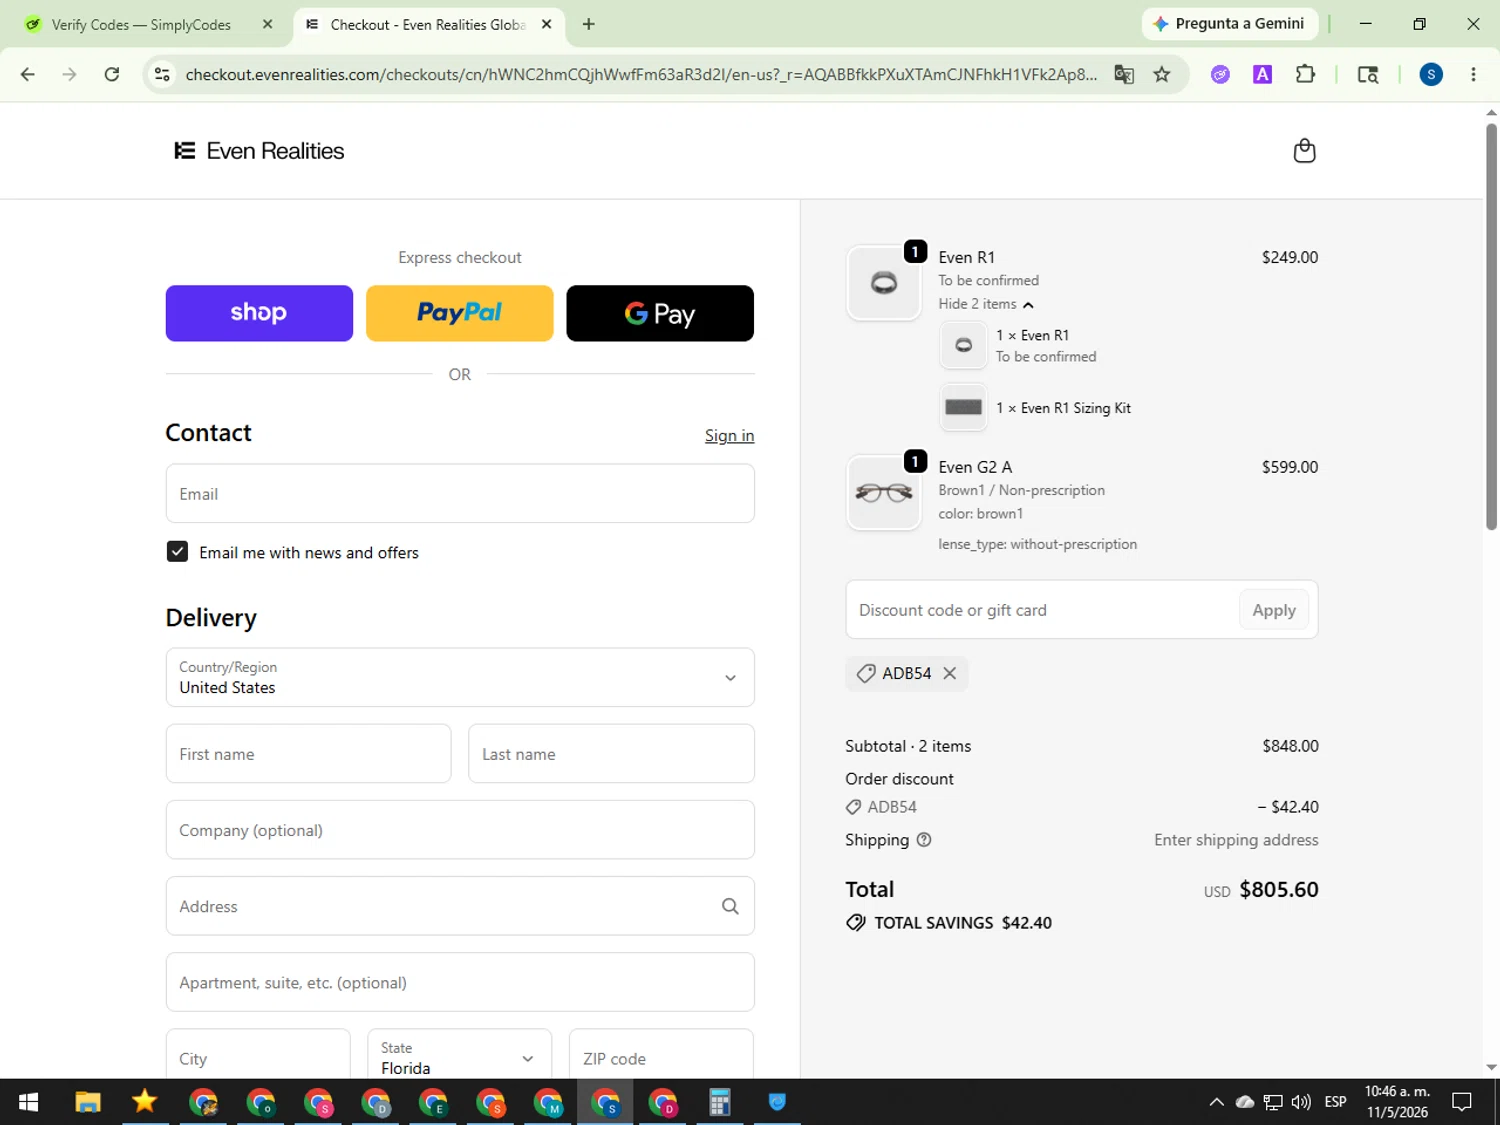Bookmark this page with the star icon
This screenshot has width=1500, height=1125.
point(1162,74)
